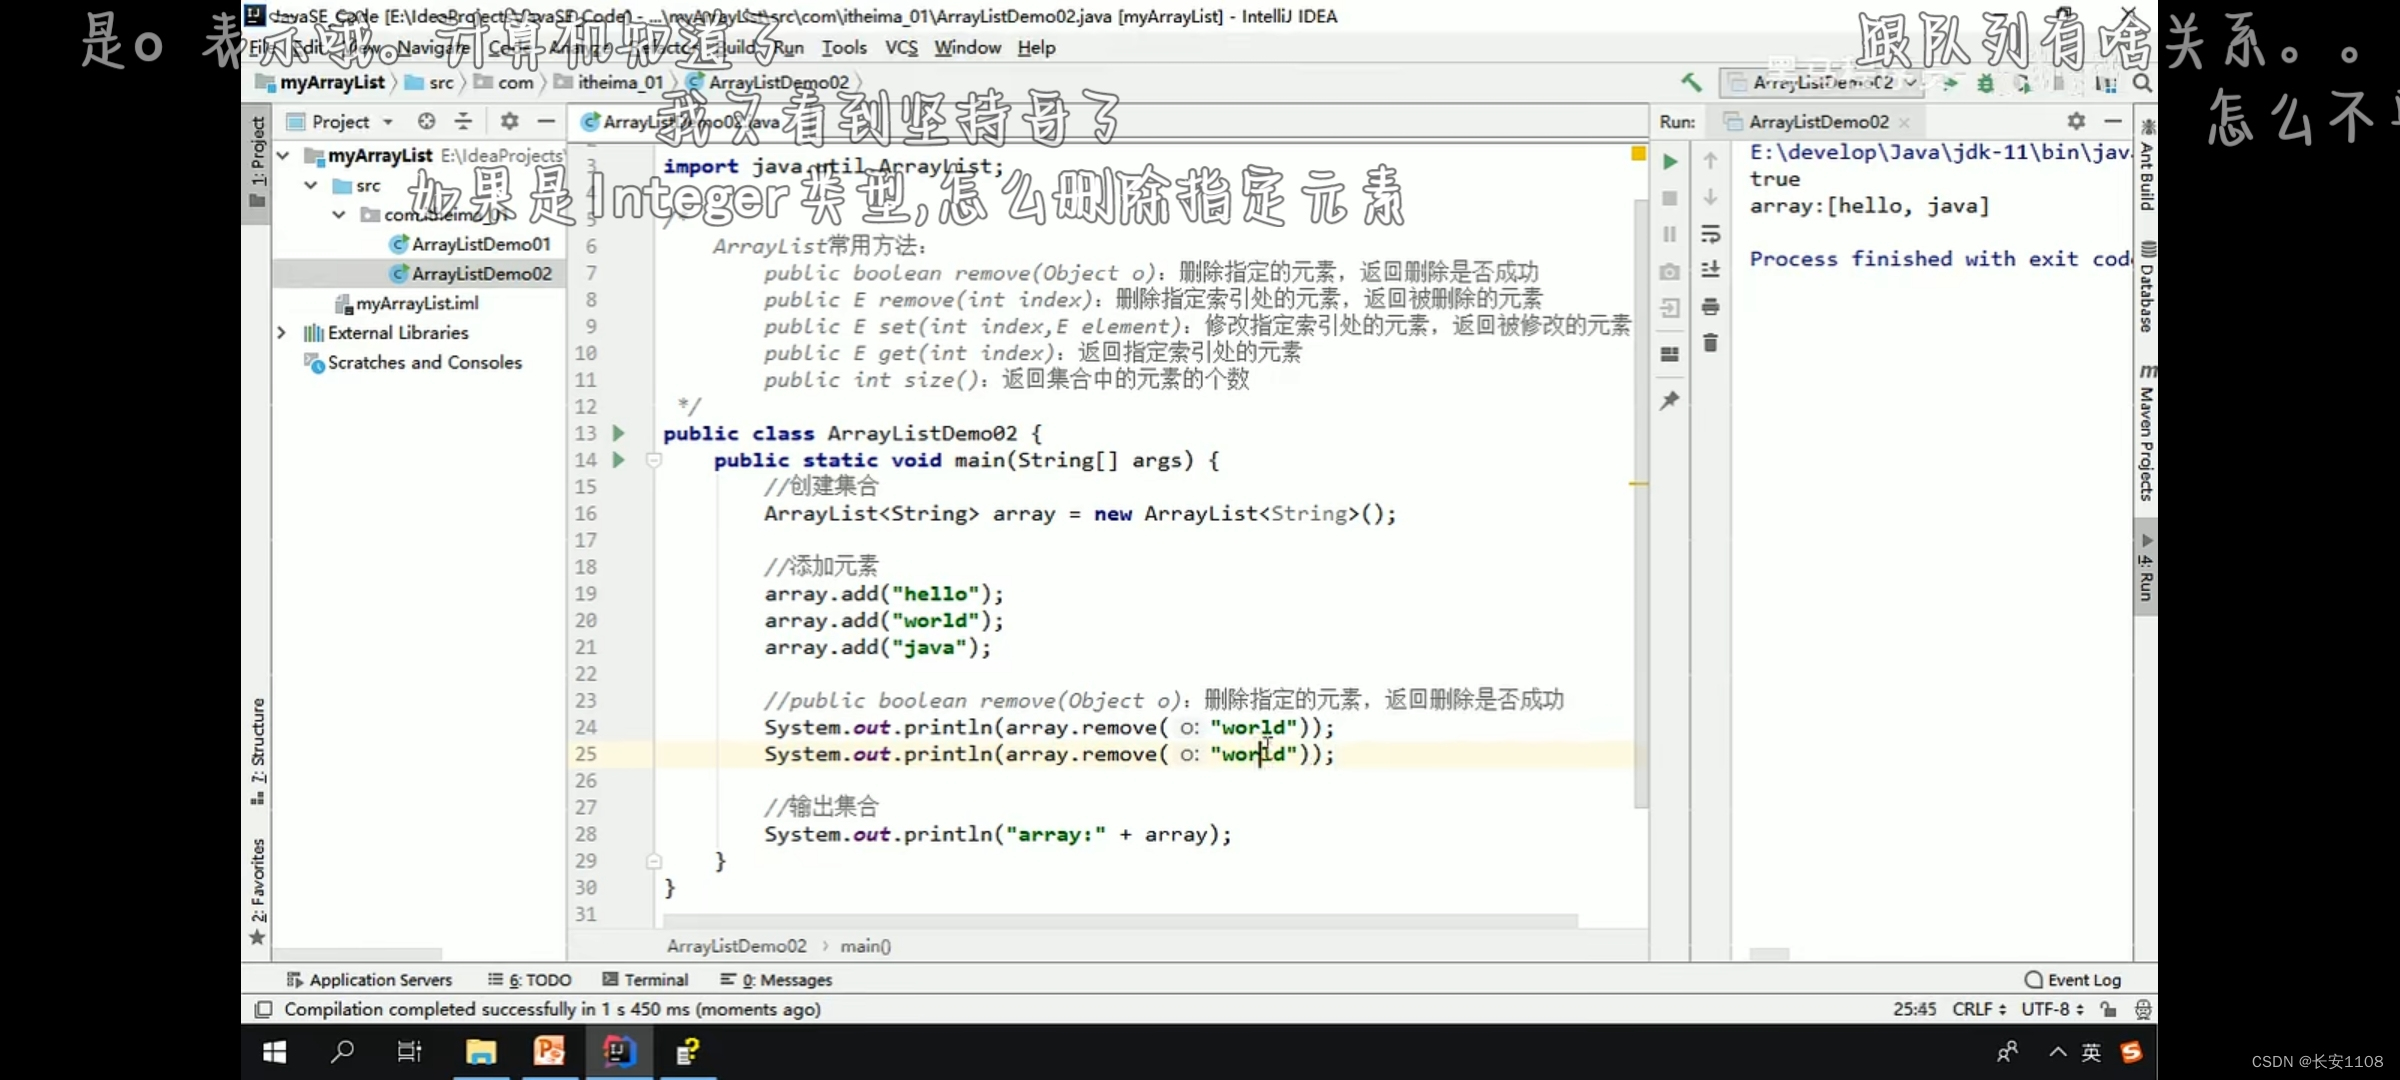The height and width of the screenshot is (1080, 2400).
Task: Click the editor horizontal scrollbar
Action: coord(1120,920)
